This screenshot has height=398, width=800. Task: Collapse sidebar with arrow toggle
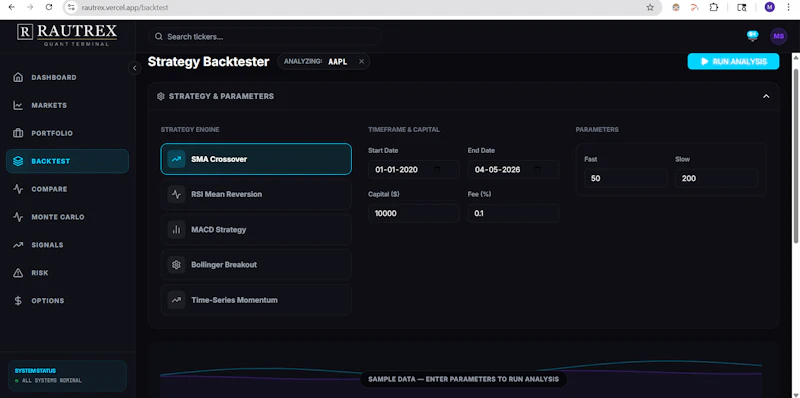(x=135, y=68)
